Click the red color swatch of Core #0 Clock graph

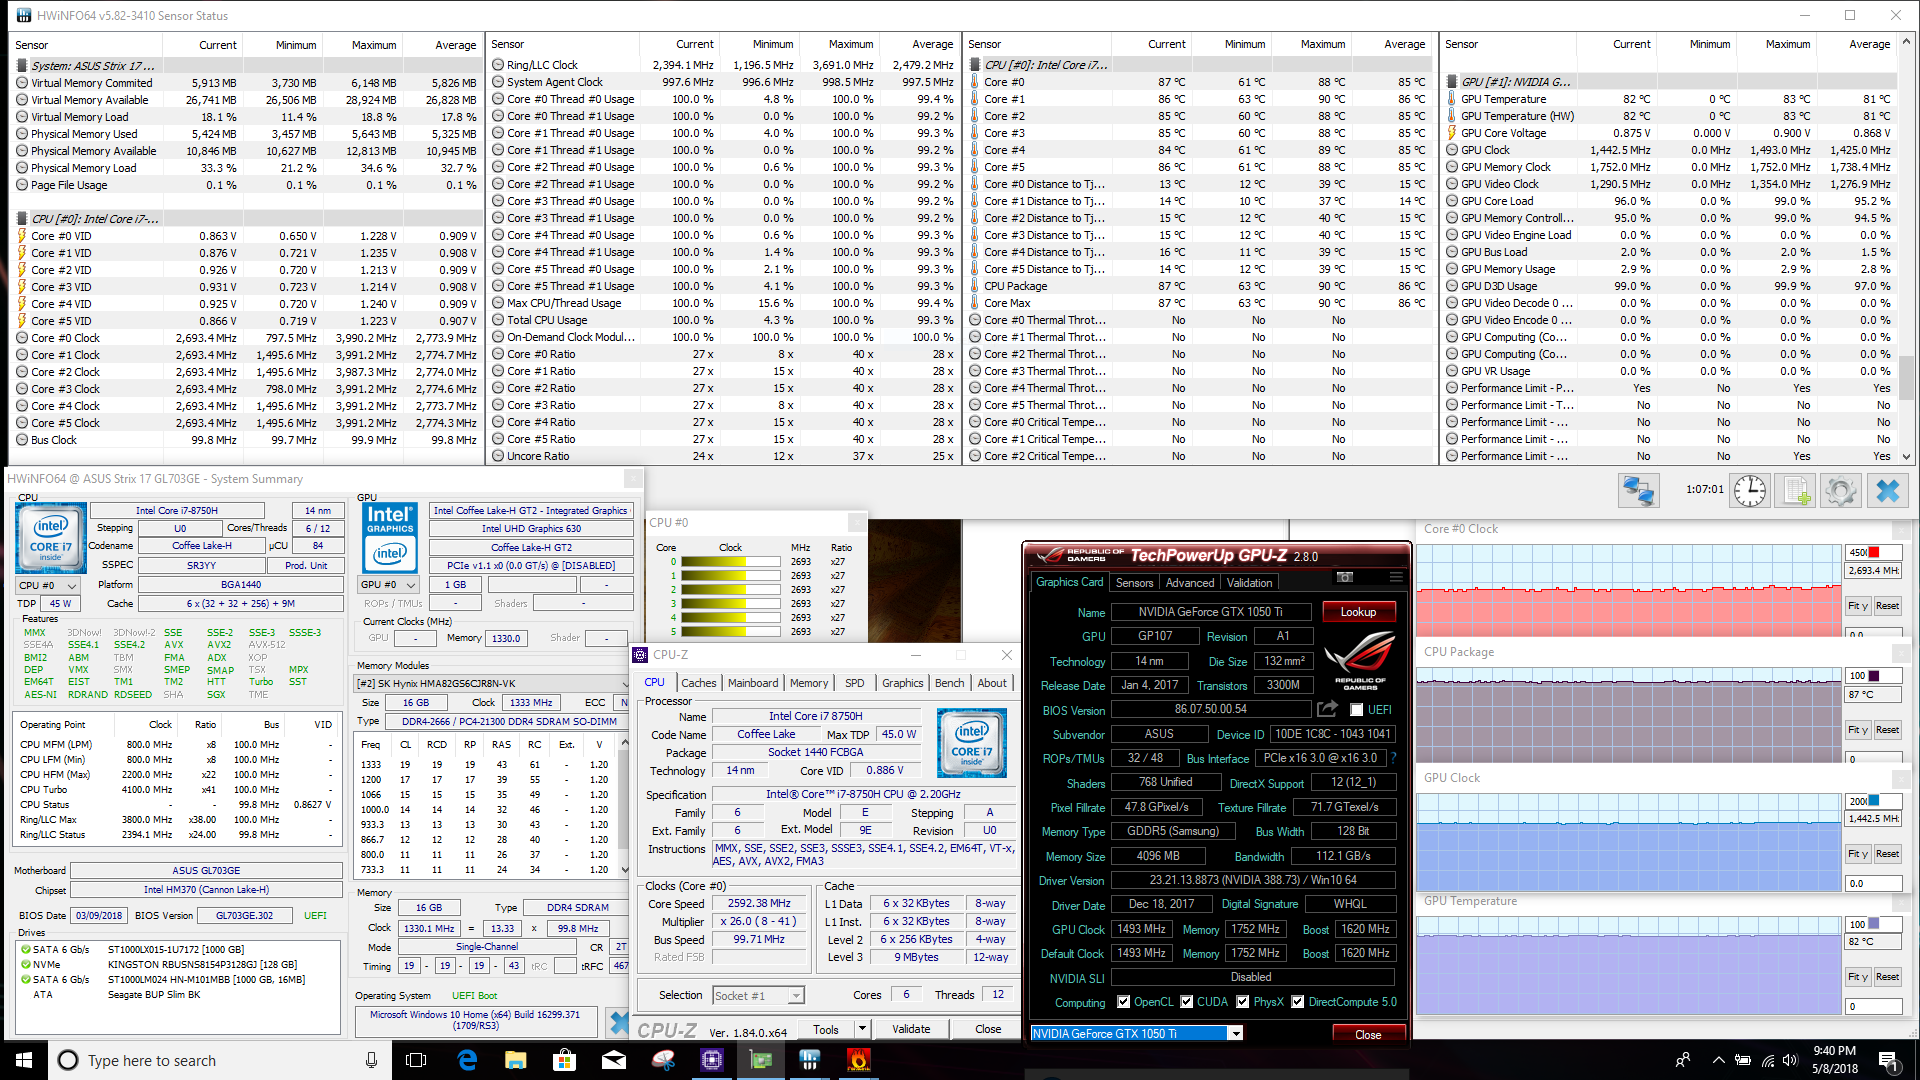[1873, 552]
